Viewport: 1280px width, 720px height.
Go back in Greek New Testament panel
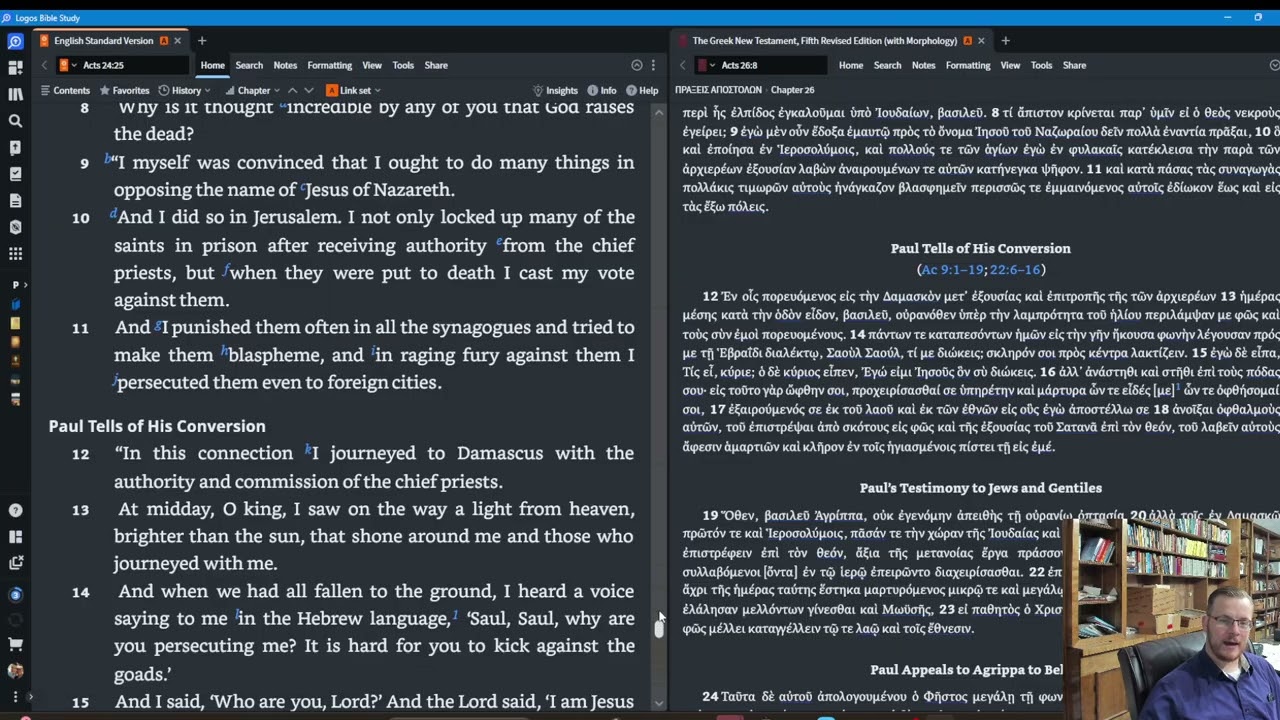tap(683, 65)
